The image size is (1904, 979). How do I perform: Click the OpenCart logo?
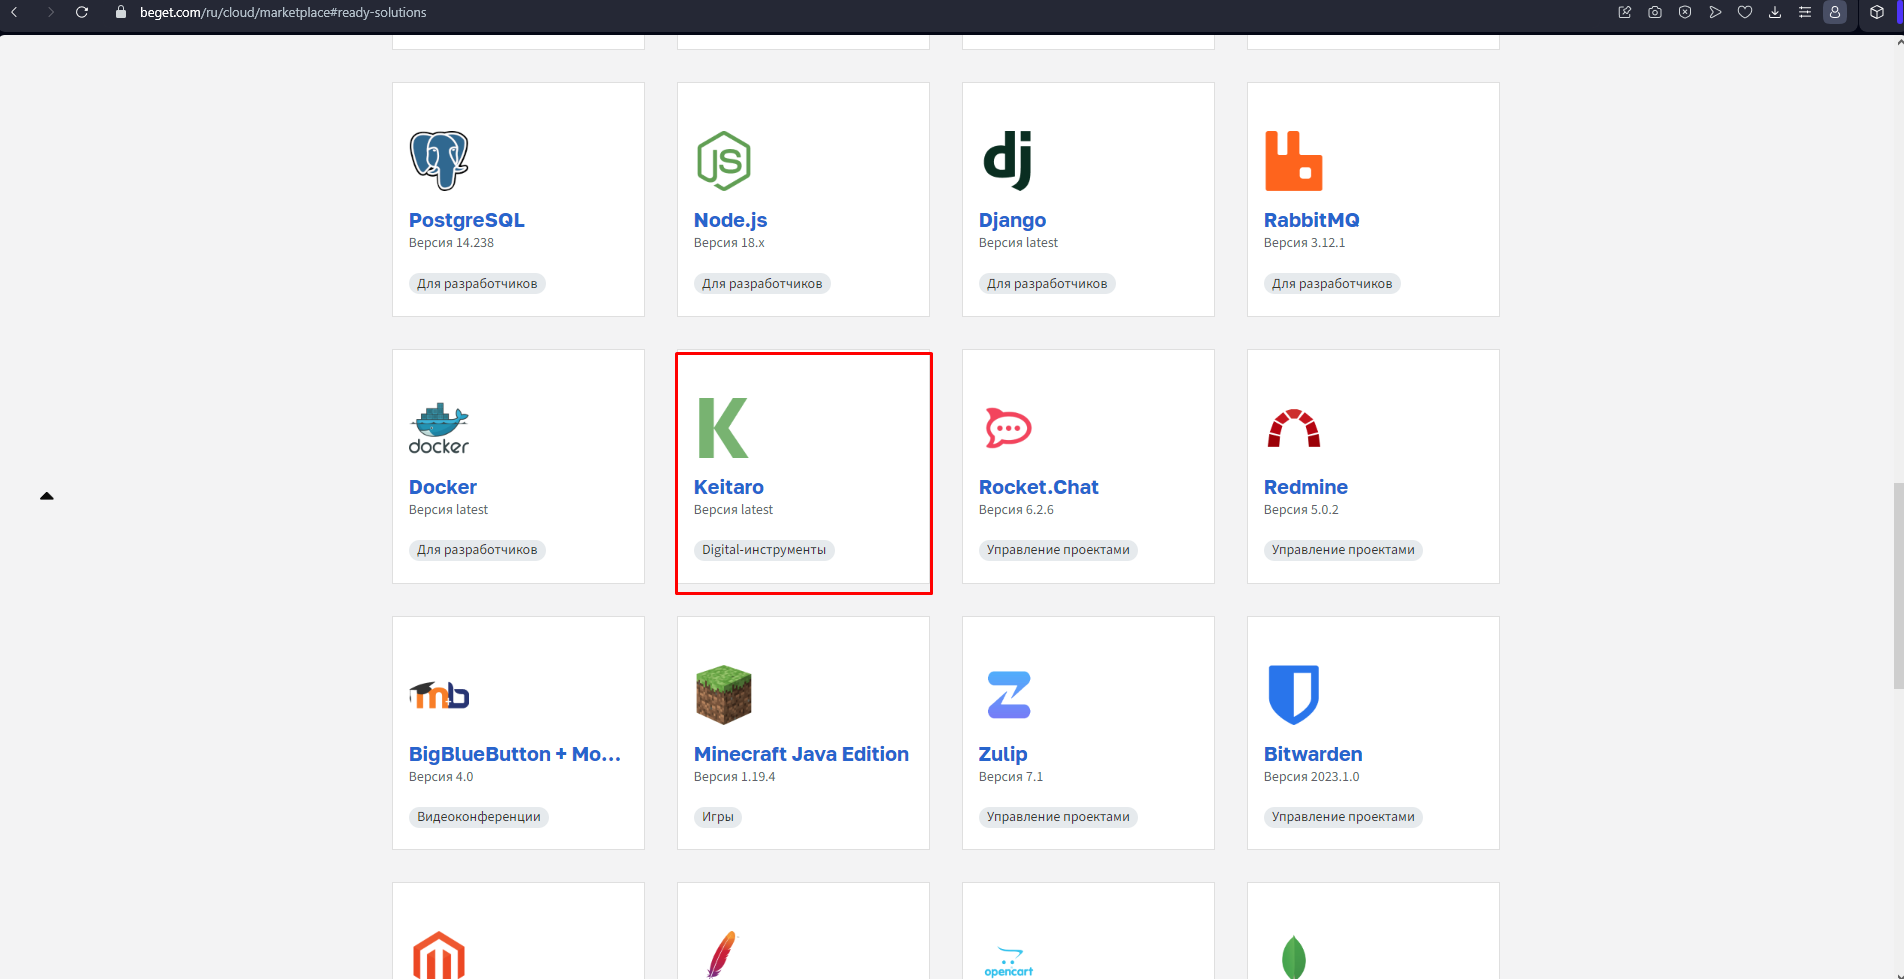pyautogui.click(x=1009, y=962)
